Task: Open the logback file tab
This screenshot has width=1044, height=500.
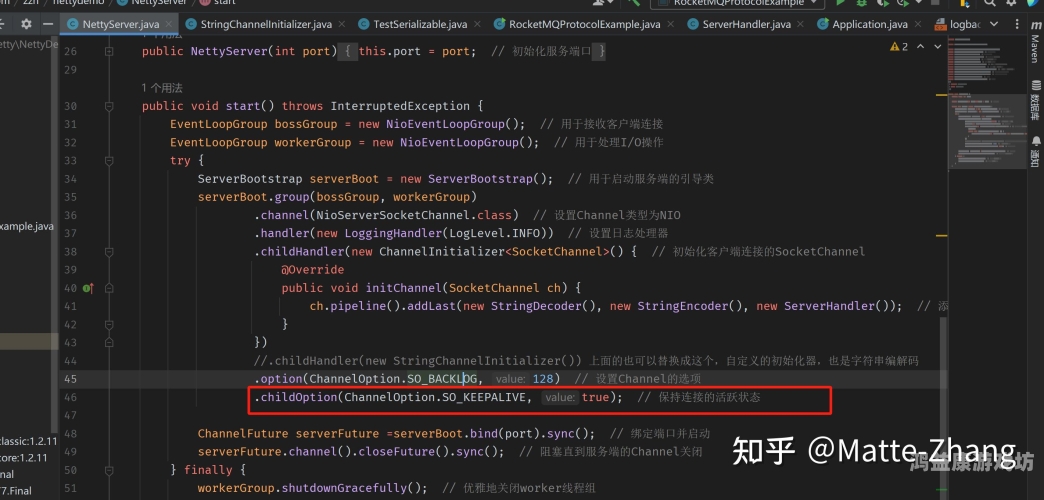Action: tap(958, 25)
